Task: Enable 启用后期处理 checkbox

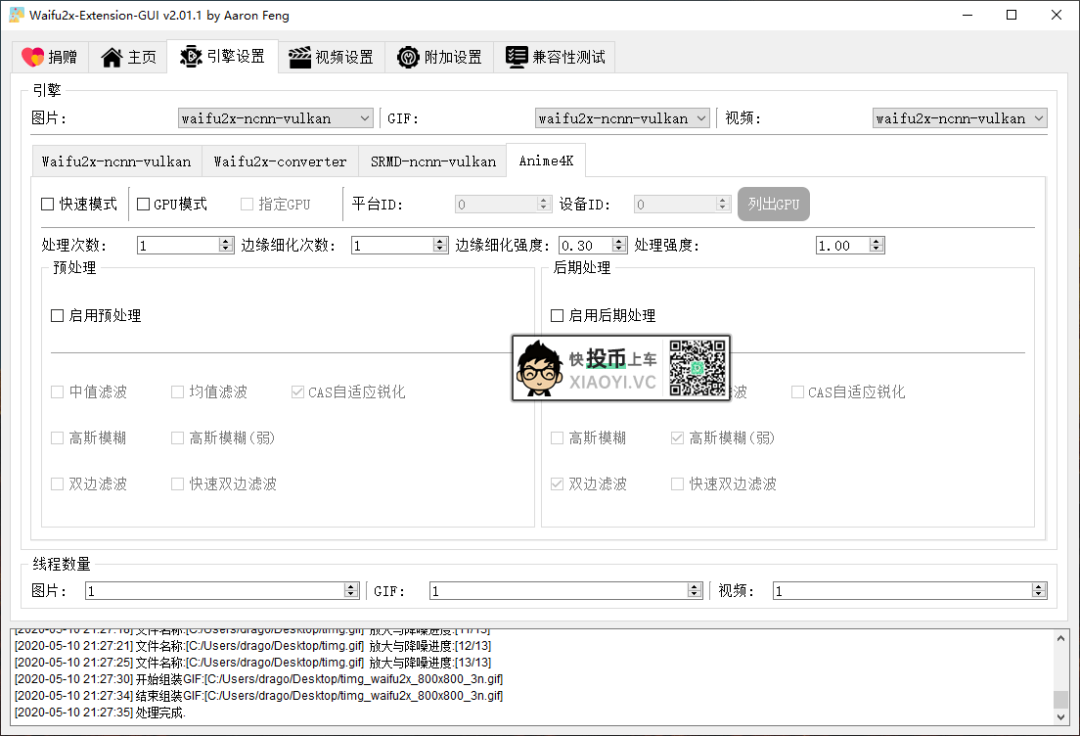Action: click(x=556, y=315)
